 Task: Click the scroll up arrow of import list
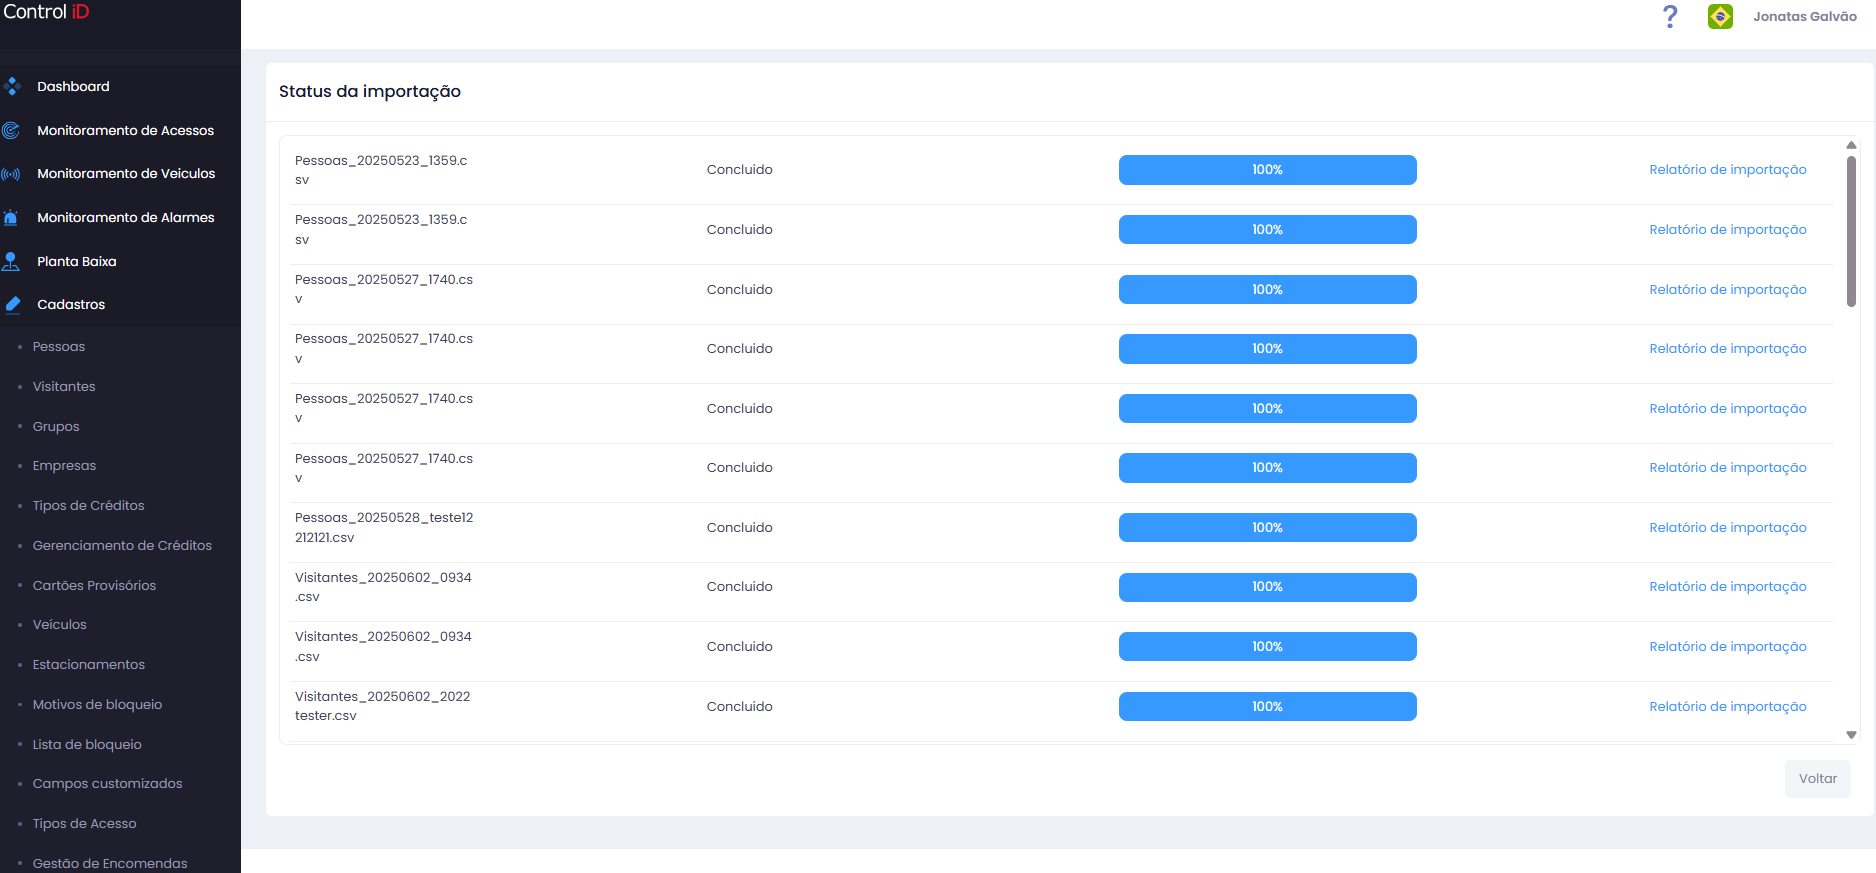[1851, 145]
